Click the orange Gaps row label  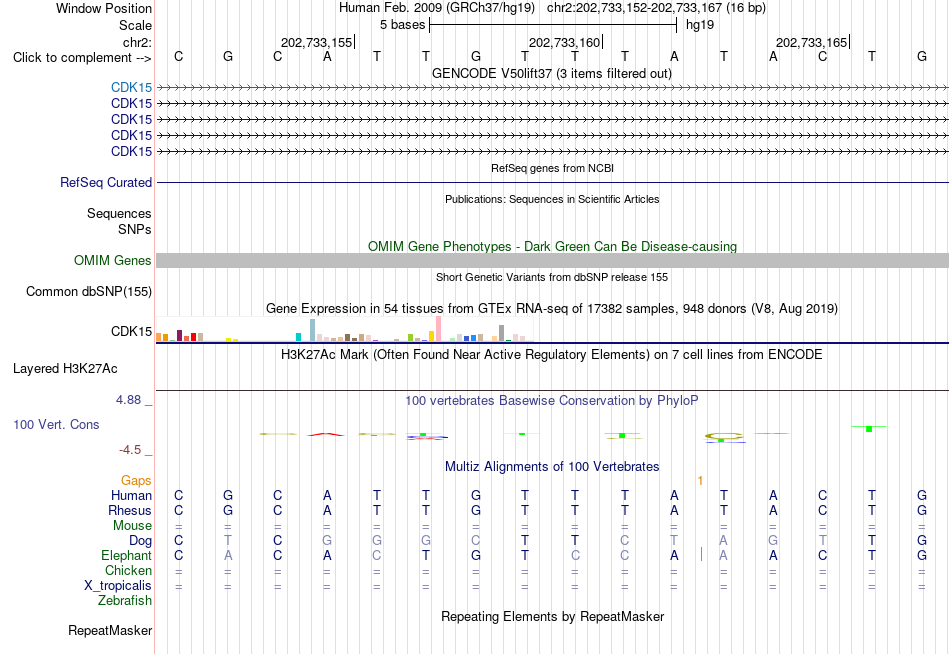click(136, 481)
